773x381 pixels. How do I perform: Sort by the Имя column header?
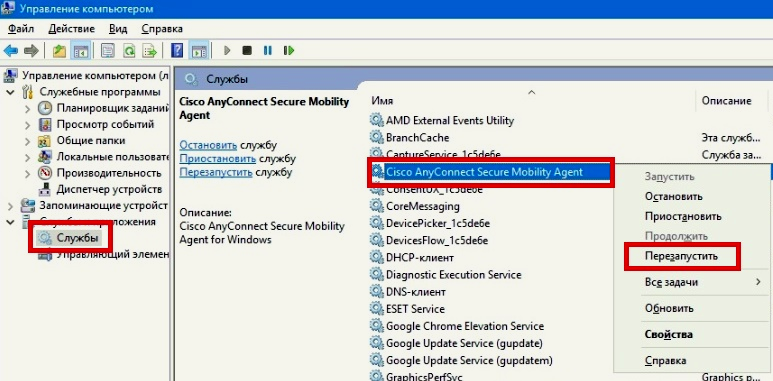tap(532, 101)
